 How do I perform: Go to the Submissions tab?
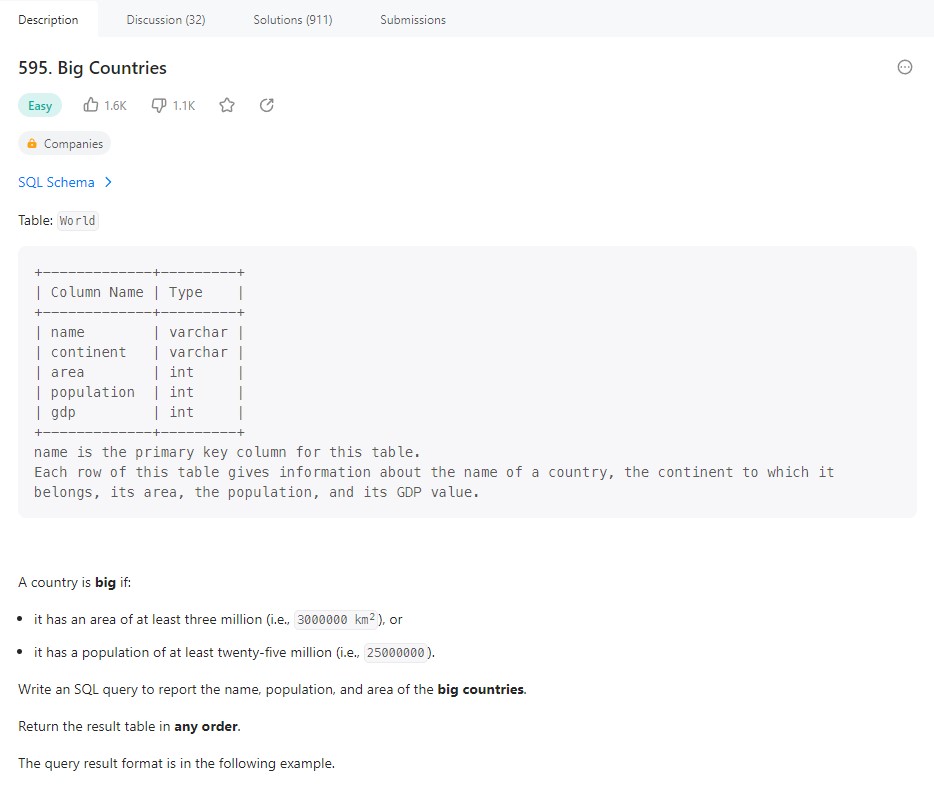pyautogui.click(x=413, y=20)
